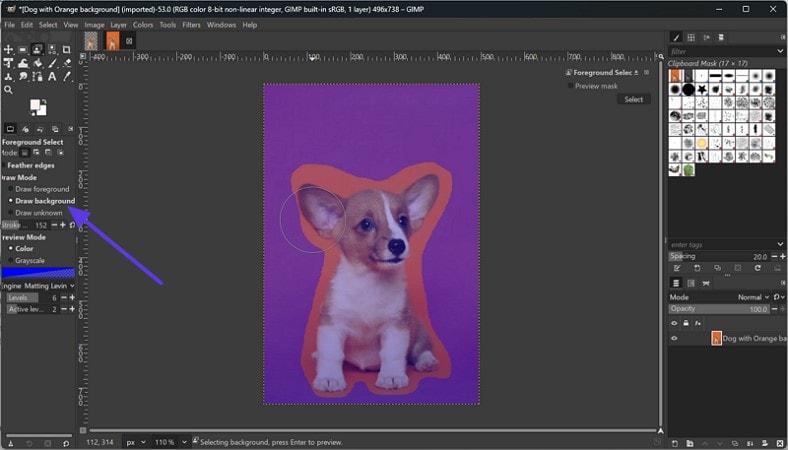Open the px unit dropdown in status bar
788x450 pixels.
135,442
